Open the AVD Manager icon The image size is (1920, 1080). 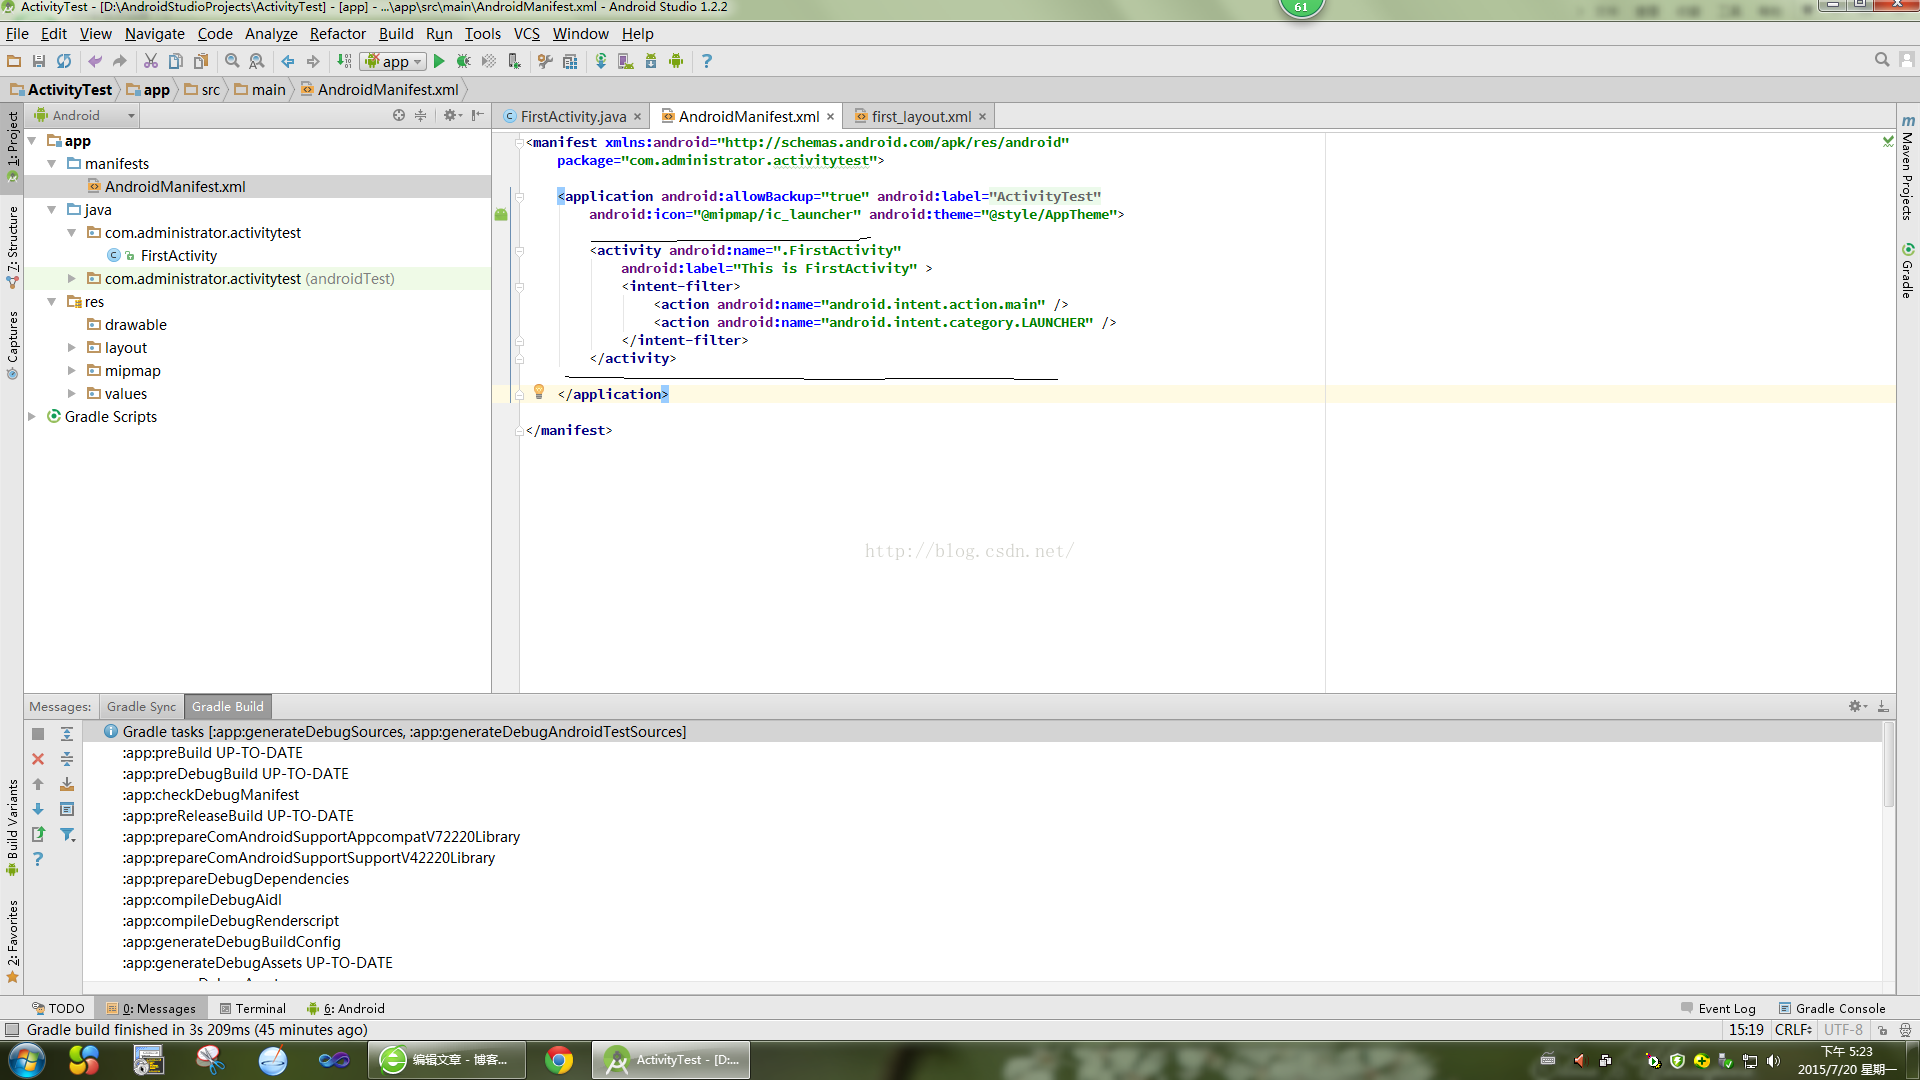626,61
